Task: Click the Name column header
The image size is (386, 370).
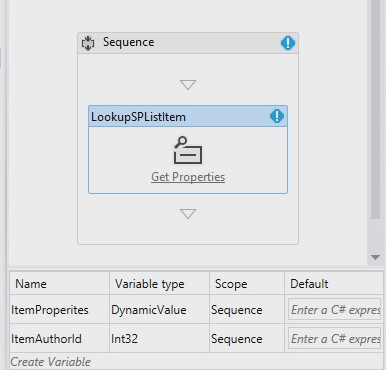Action: coord(59,284)
